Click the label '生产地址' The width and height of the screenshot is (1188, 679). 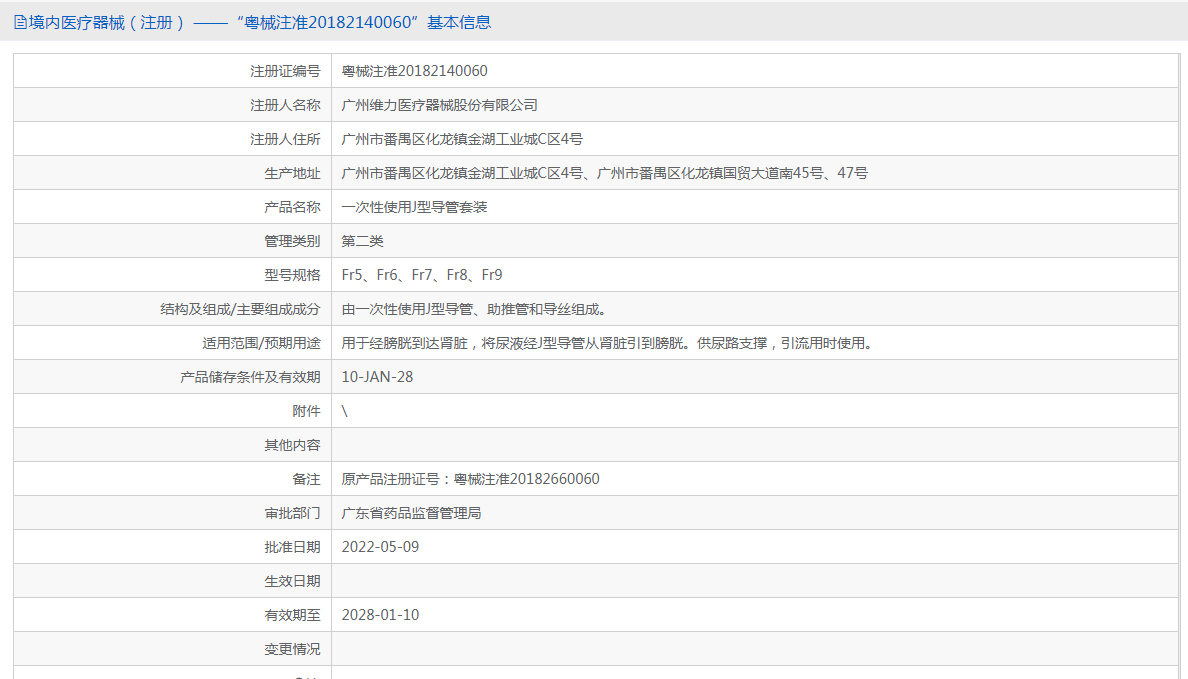click(x=292, y=174)
